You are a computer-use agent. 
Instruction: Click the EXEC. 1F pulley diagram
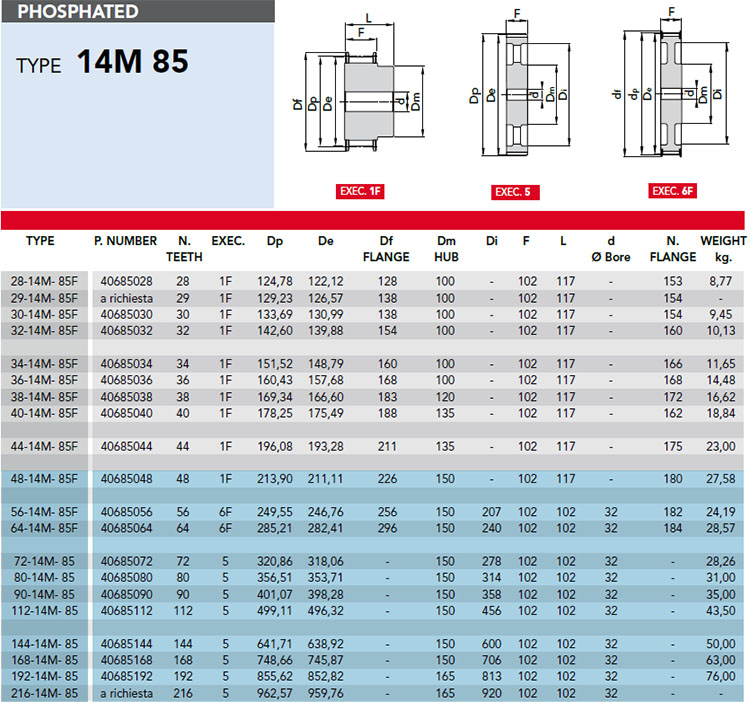pyautogui.click(x=359, y=84)
